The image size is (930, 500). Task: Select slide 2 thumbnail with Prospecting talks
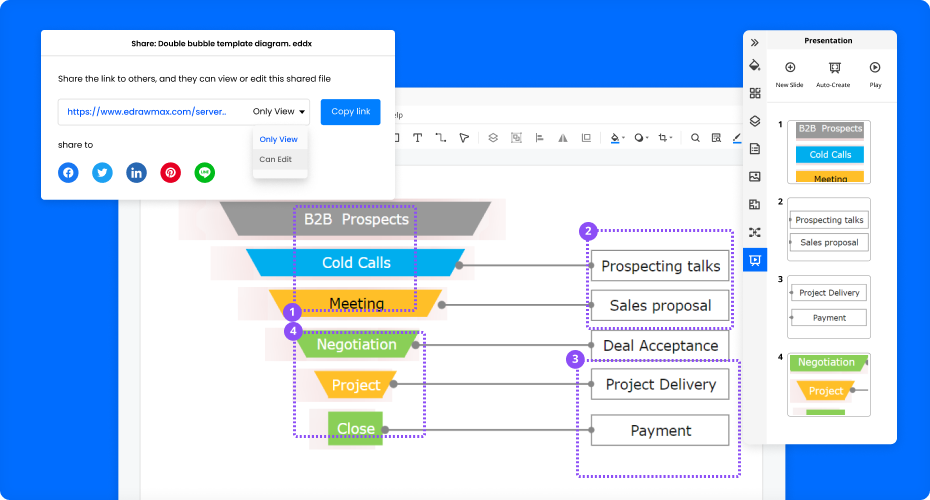point(829,229)
